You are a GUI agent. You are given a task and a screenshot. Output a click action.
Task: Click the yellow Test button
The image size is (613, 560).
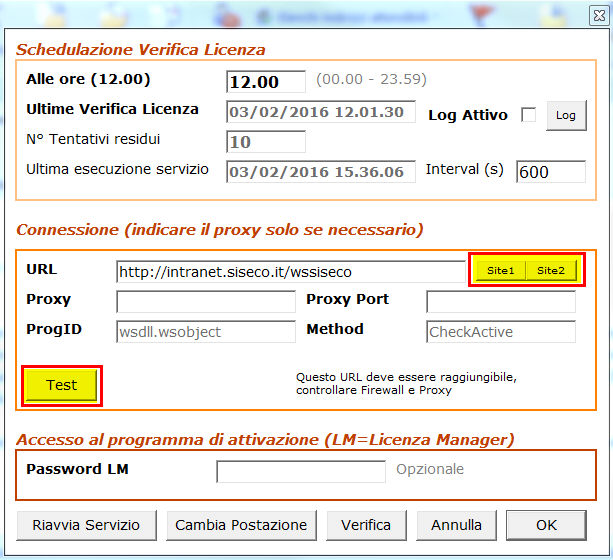[61, 385]
